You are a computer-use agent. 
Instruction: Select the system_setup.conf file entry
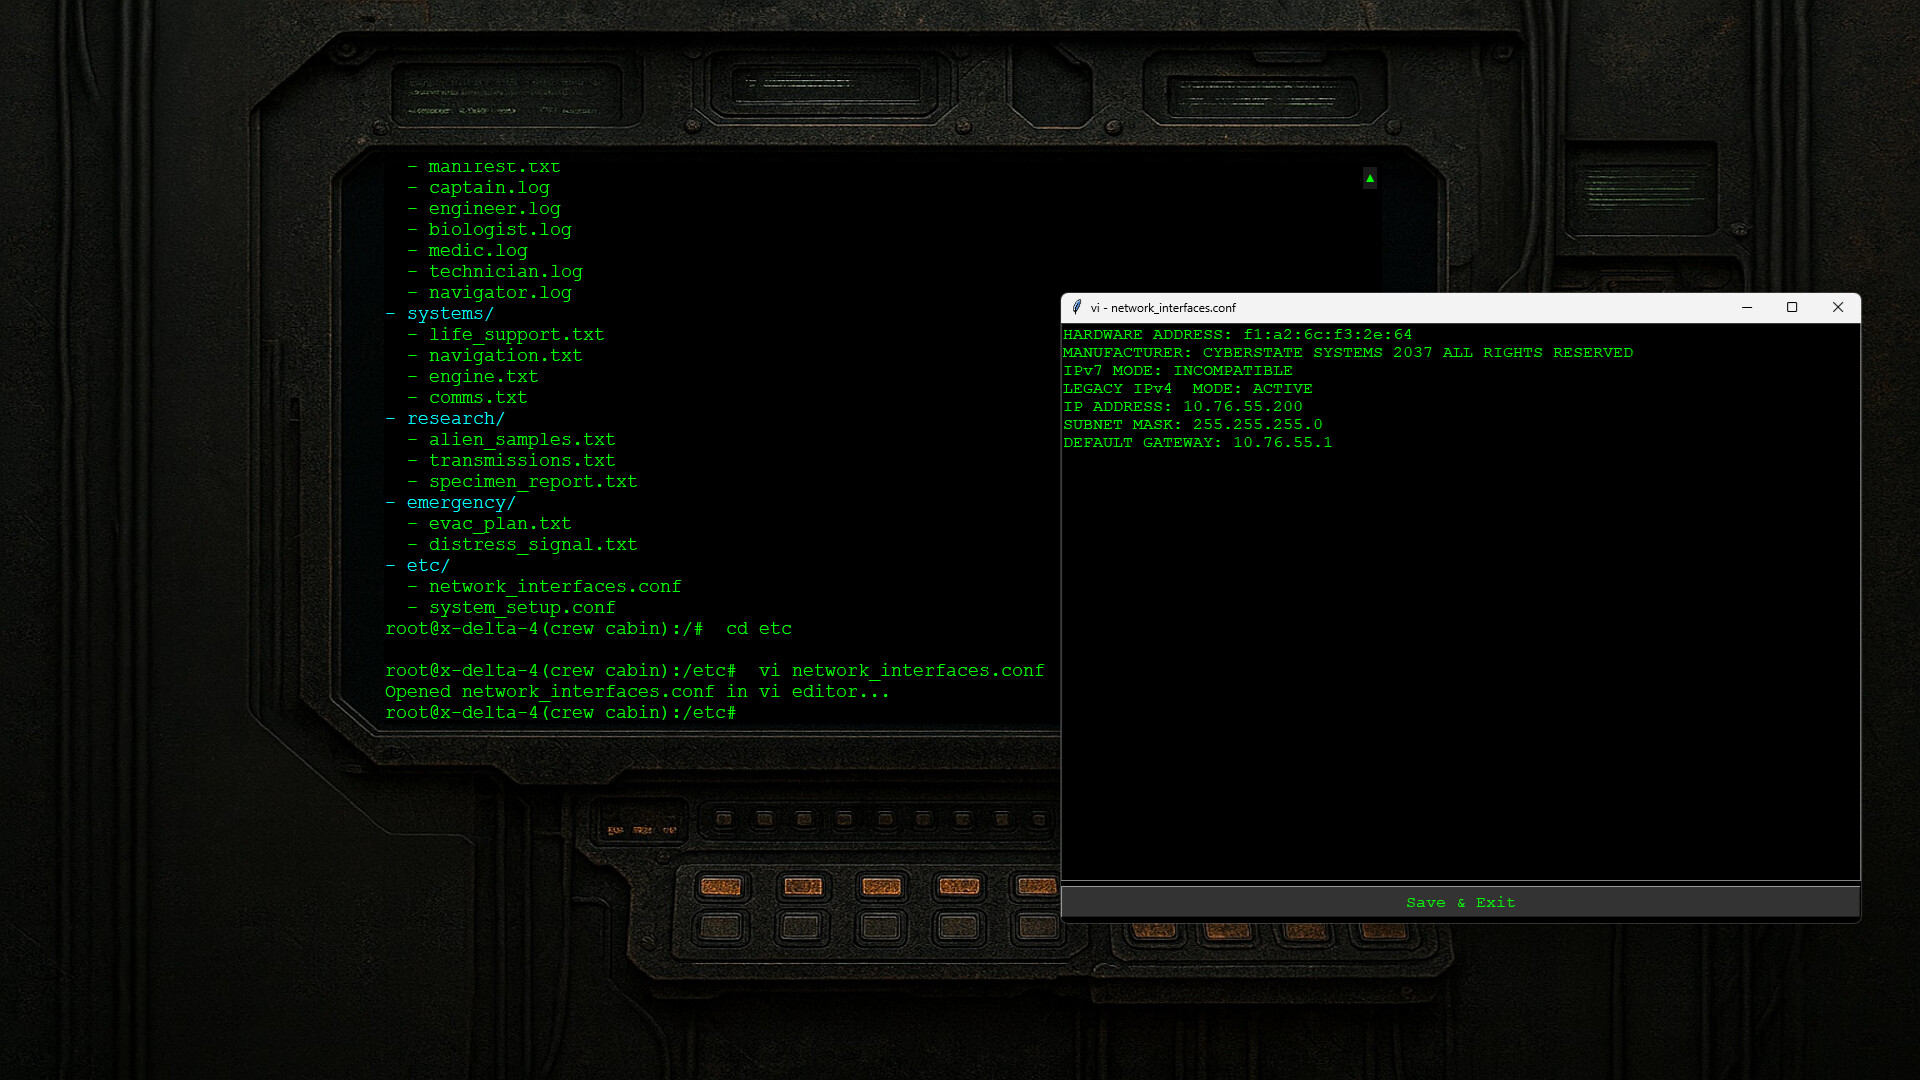click(x=522, y=607)
